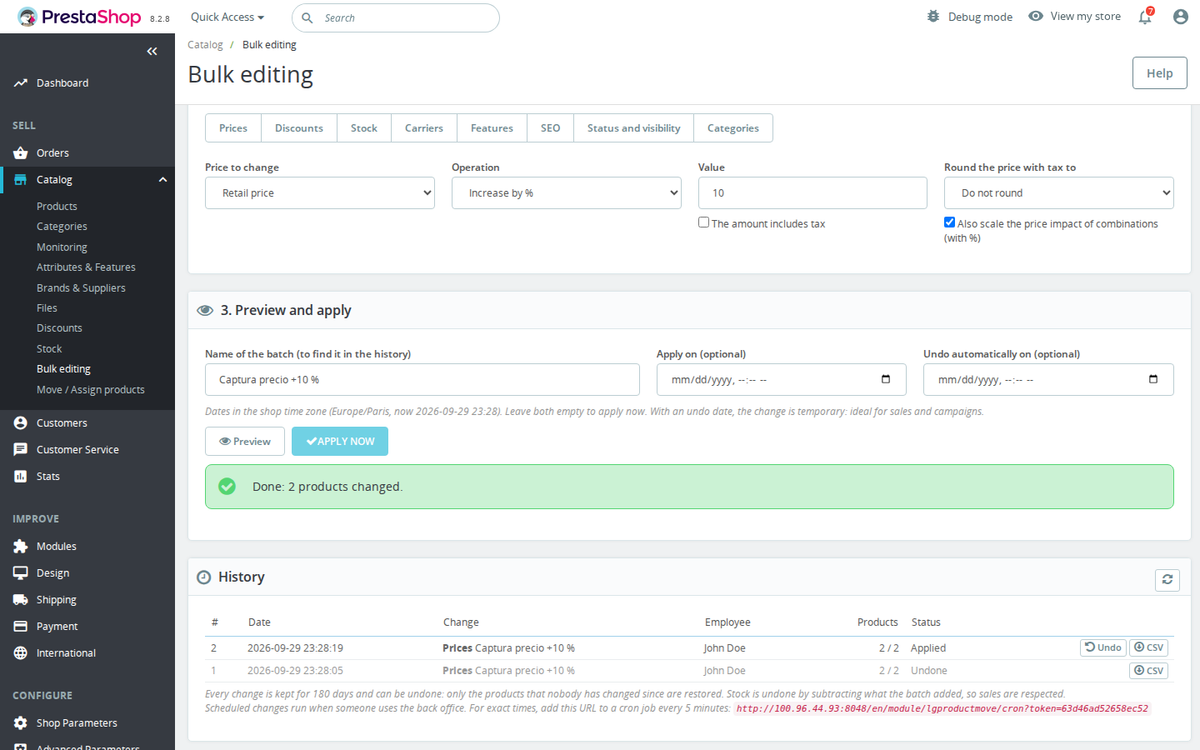Click the date 2026-09-29 23:28:05
The height and width of the screenshot is (750, 1200).
click(295, 671)
